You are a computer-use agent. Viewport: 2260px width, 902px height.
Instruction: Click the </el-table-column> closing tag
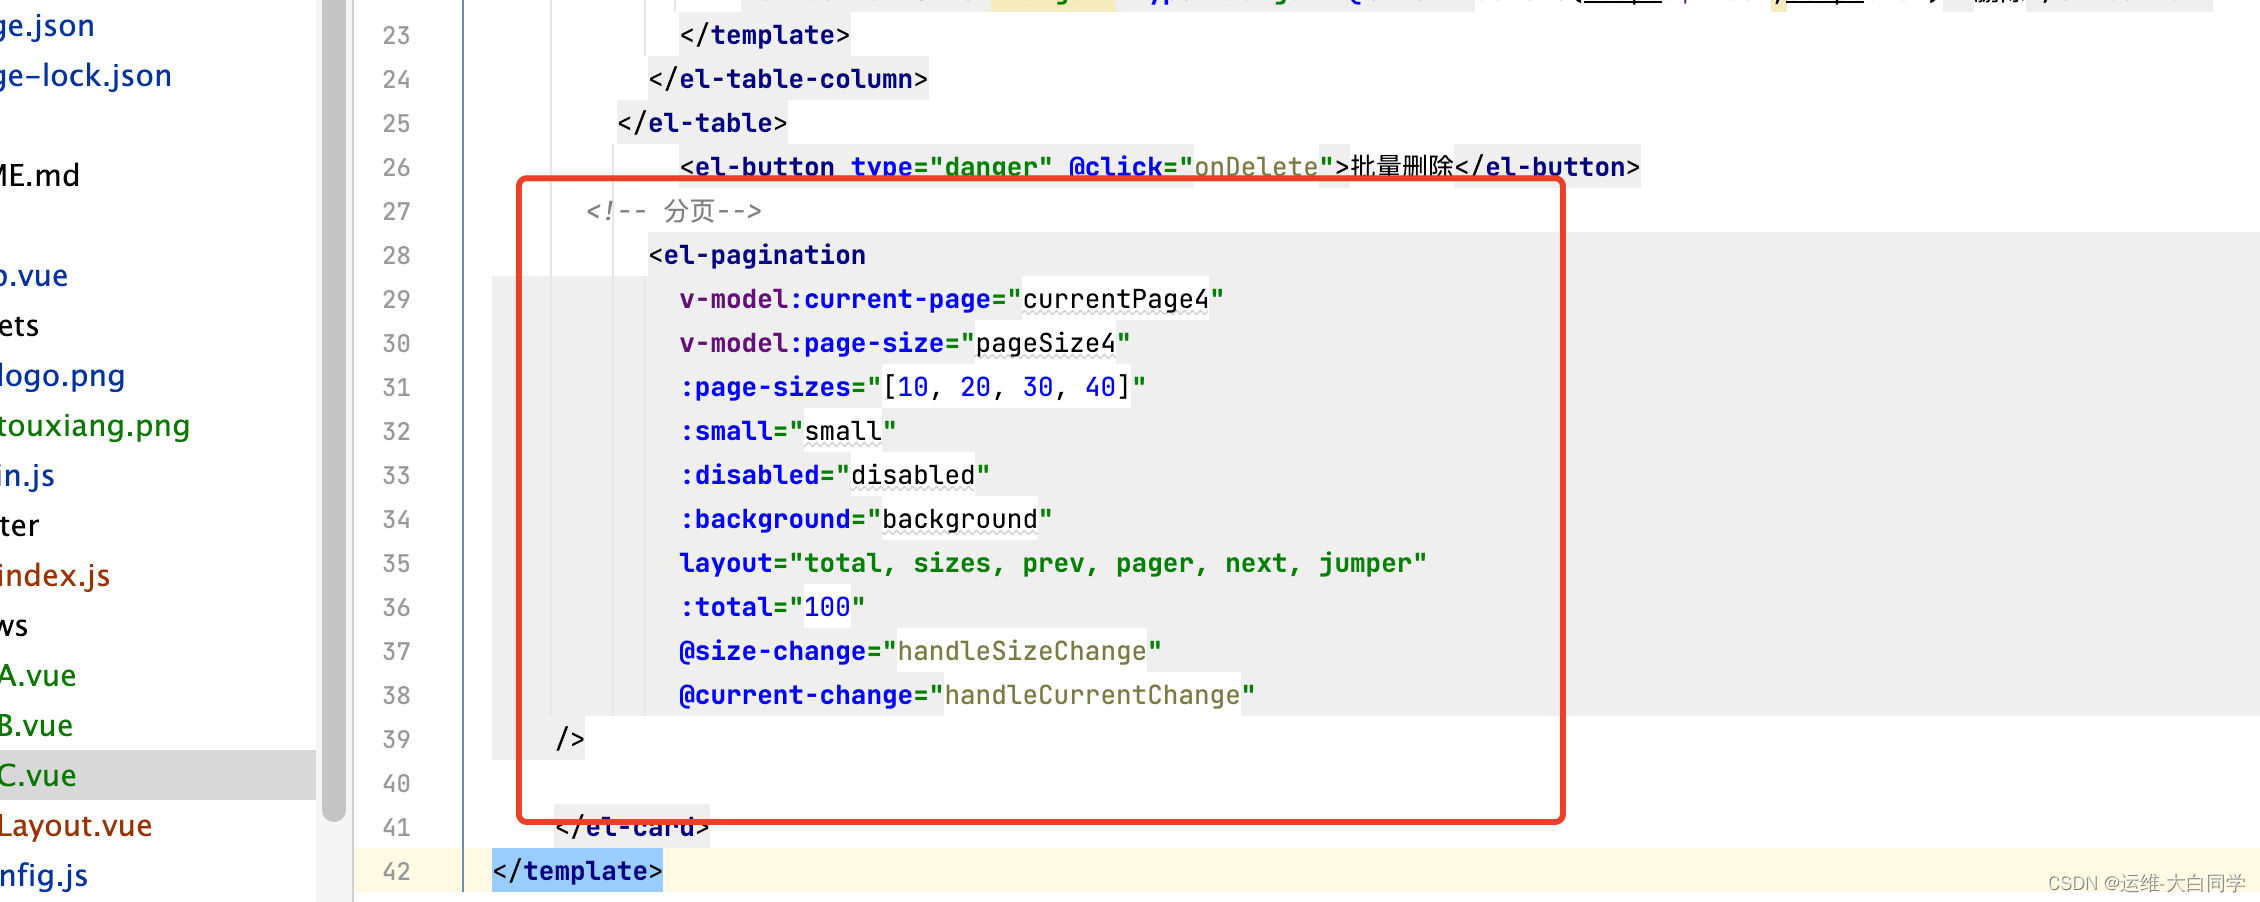pos(788,79)
